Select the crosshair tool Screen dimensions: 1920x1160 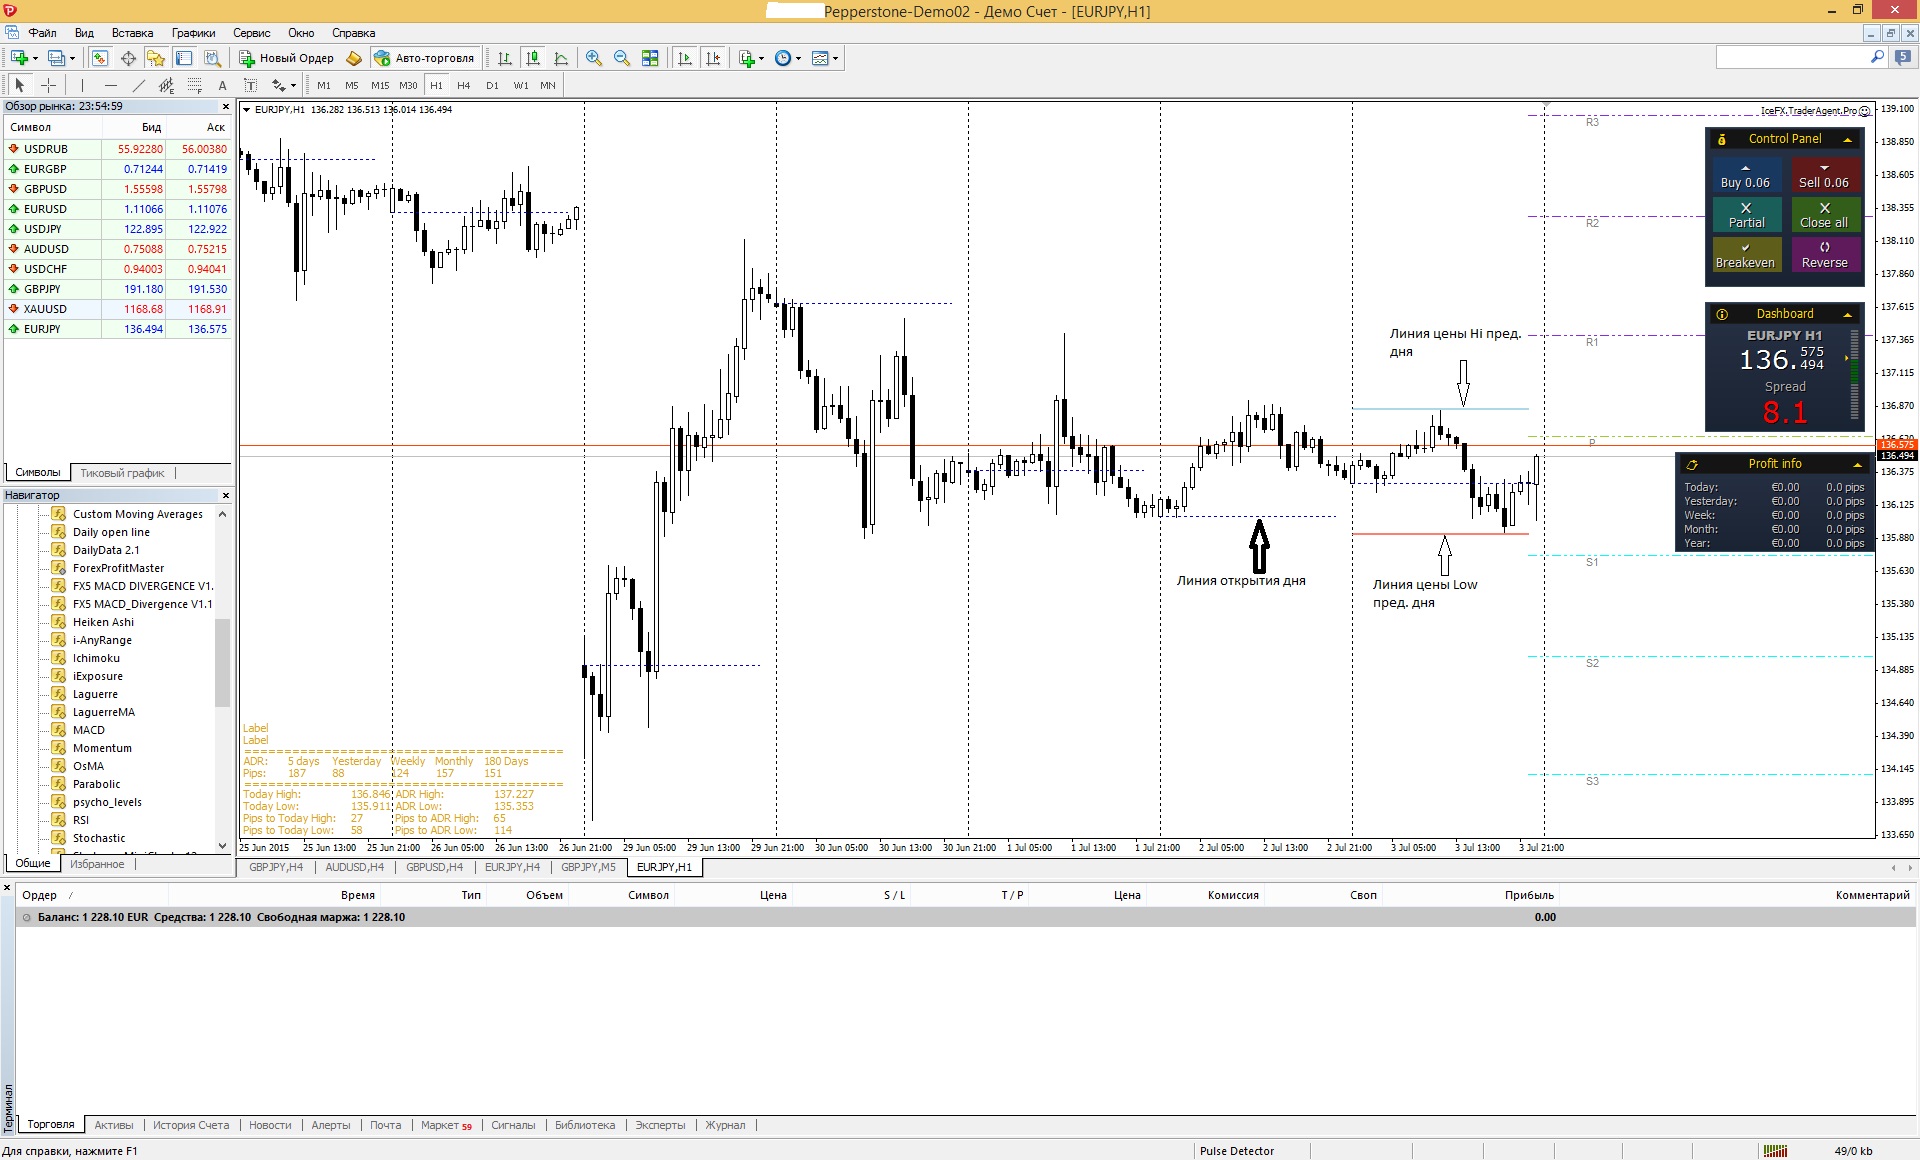pyautogui.click(x=48, y=85)
